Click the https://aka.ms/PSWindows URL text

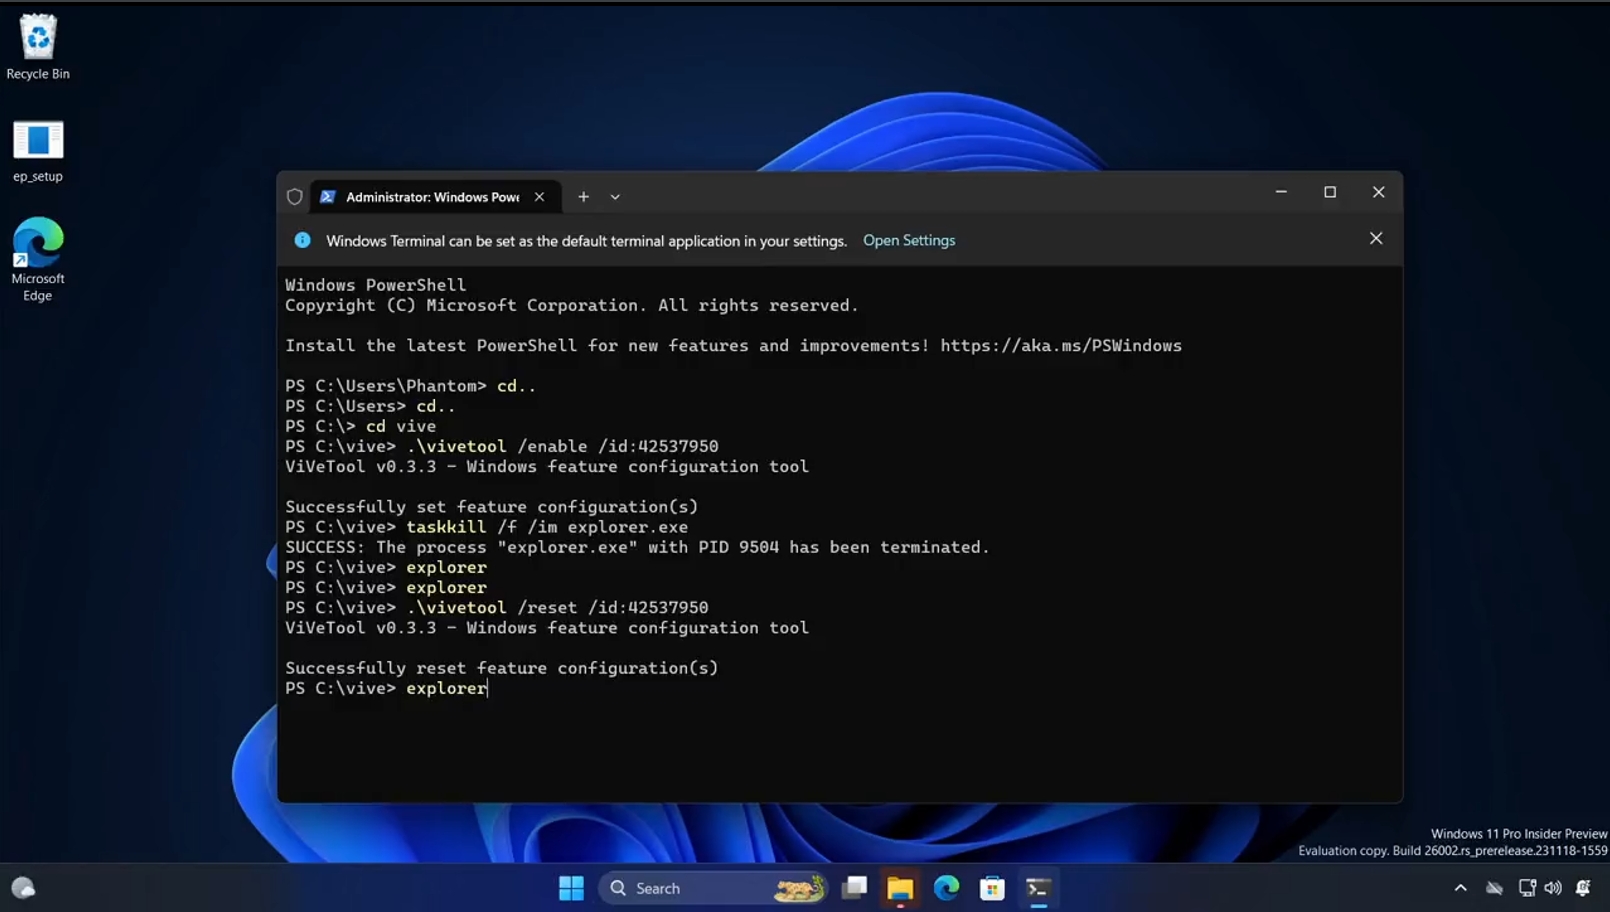coord(1061,346)
